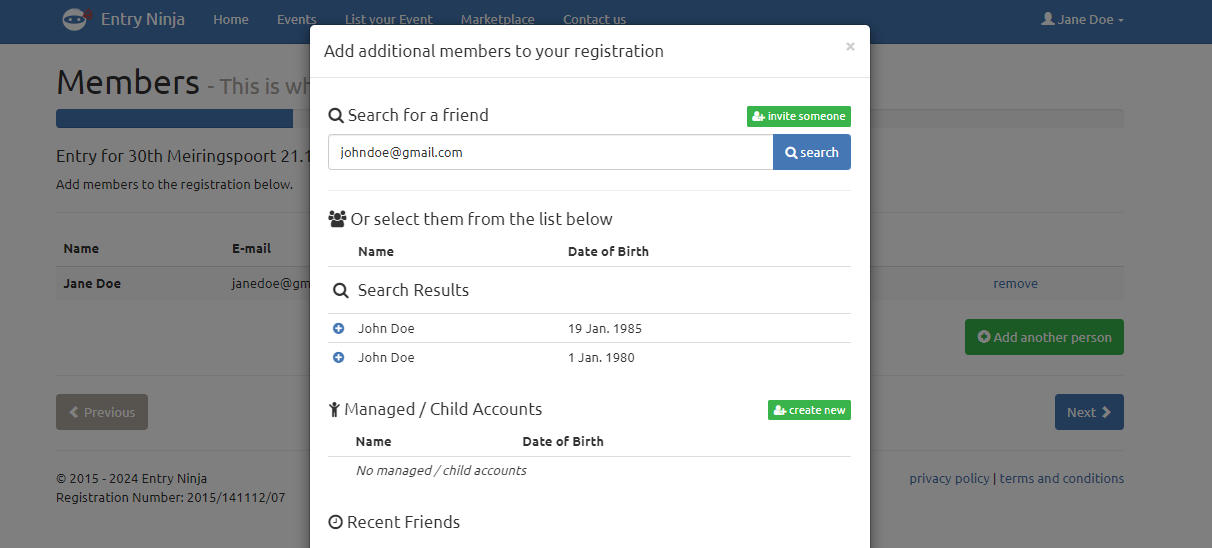Go back with the Previous button
The width and height of the screenshot is (1212, 548).
102,412
